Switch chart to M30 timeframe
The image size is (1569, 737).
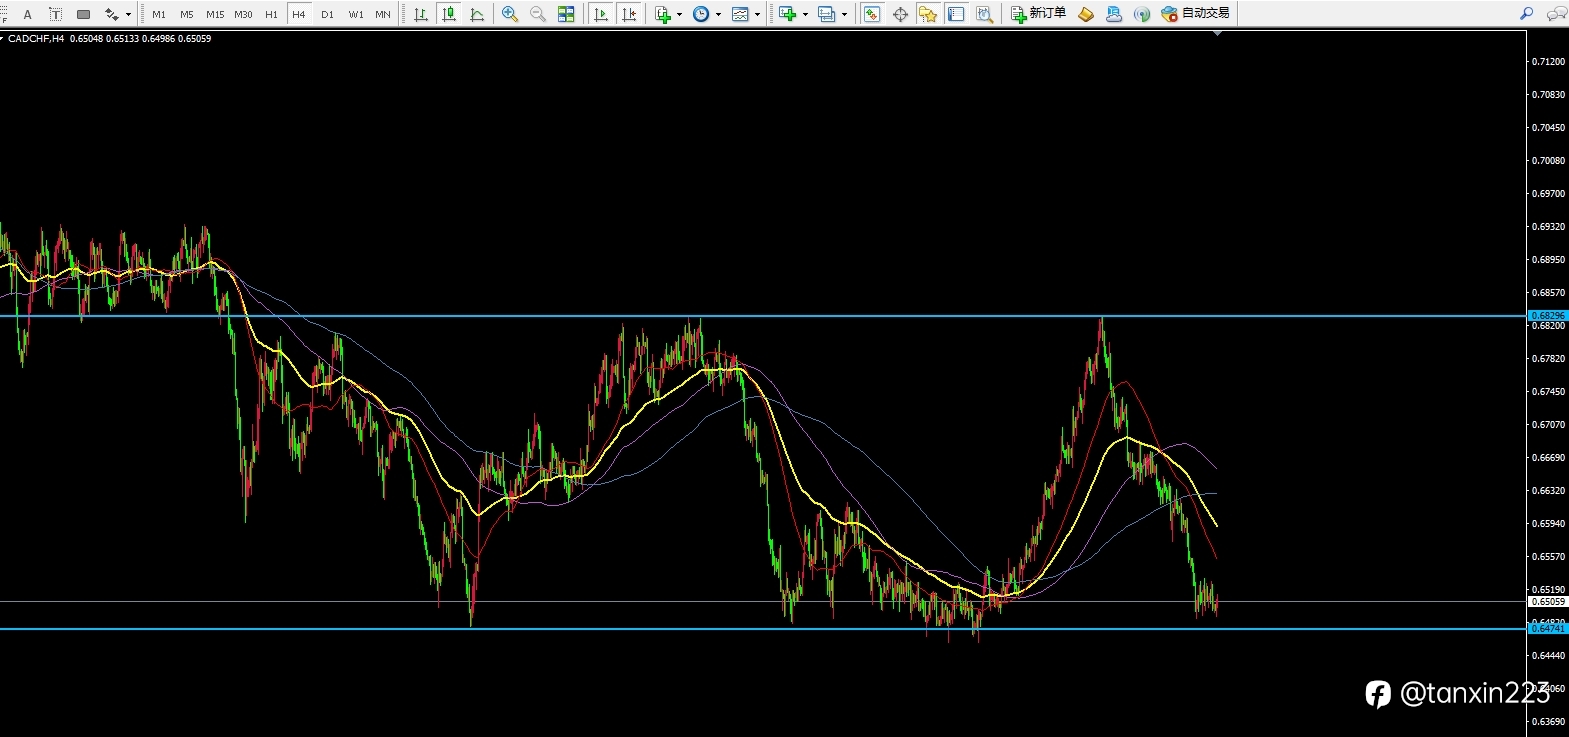point(243,14)
